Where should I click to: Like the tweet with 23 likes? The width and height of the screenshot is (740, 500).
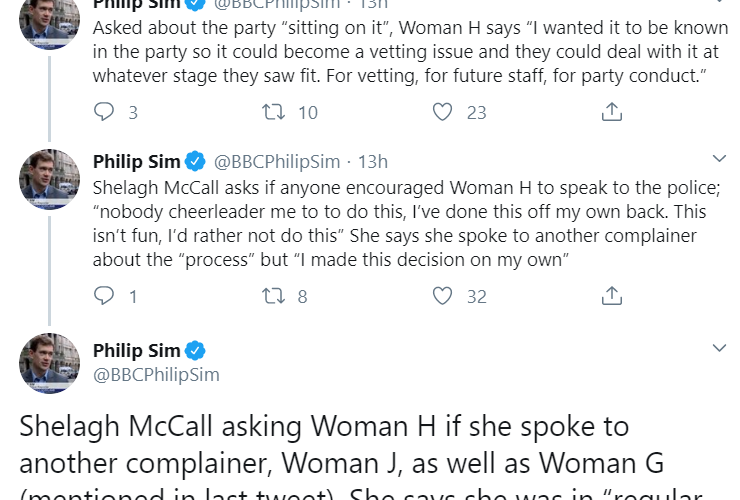[443, 112]
